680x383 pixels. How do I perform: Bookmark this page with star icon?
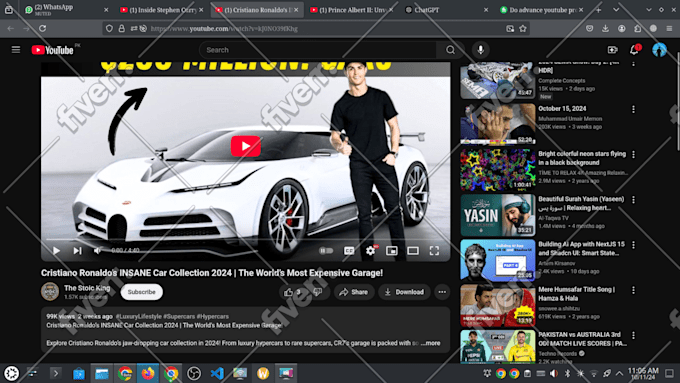(x=523, y=29)
